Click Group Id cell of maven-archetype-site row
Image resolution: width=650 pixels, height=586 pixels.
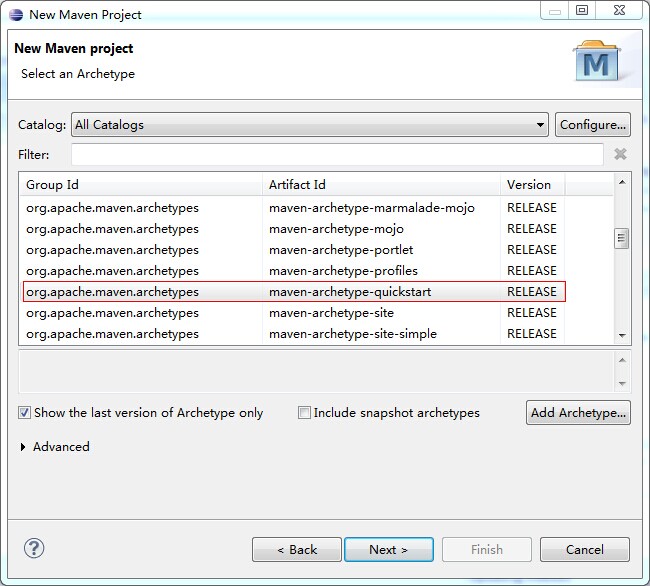coord(112,313)
